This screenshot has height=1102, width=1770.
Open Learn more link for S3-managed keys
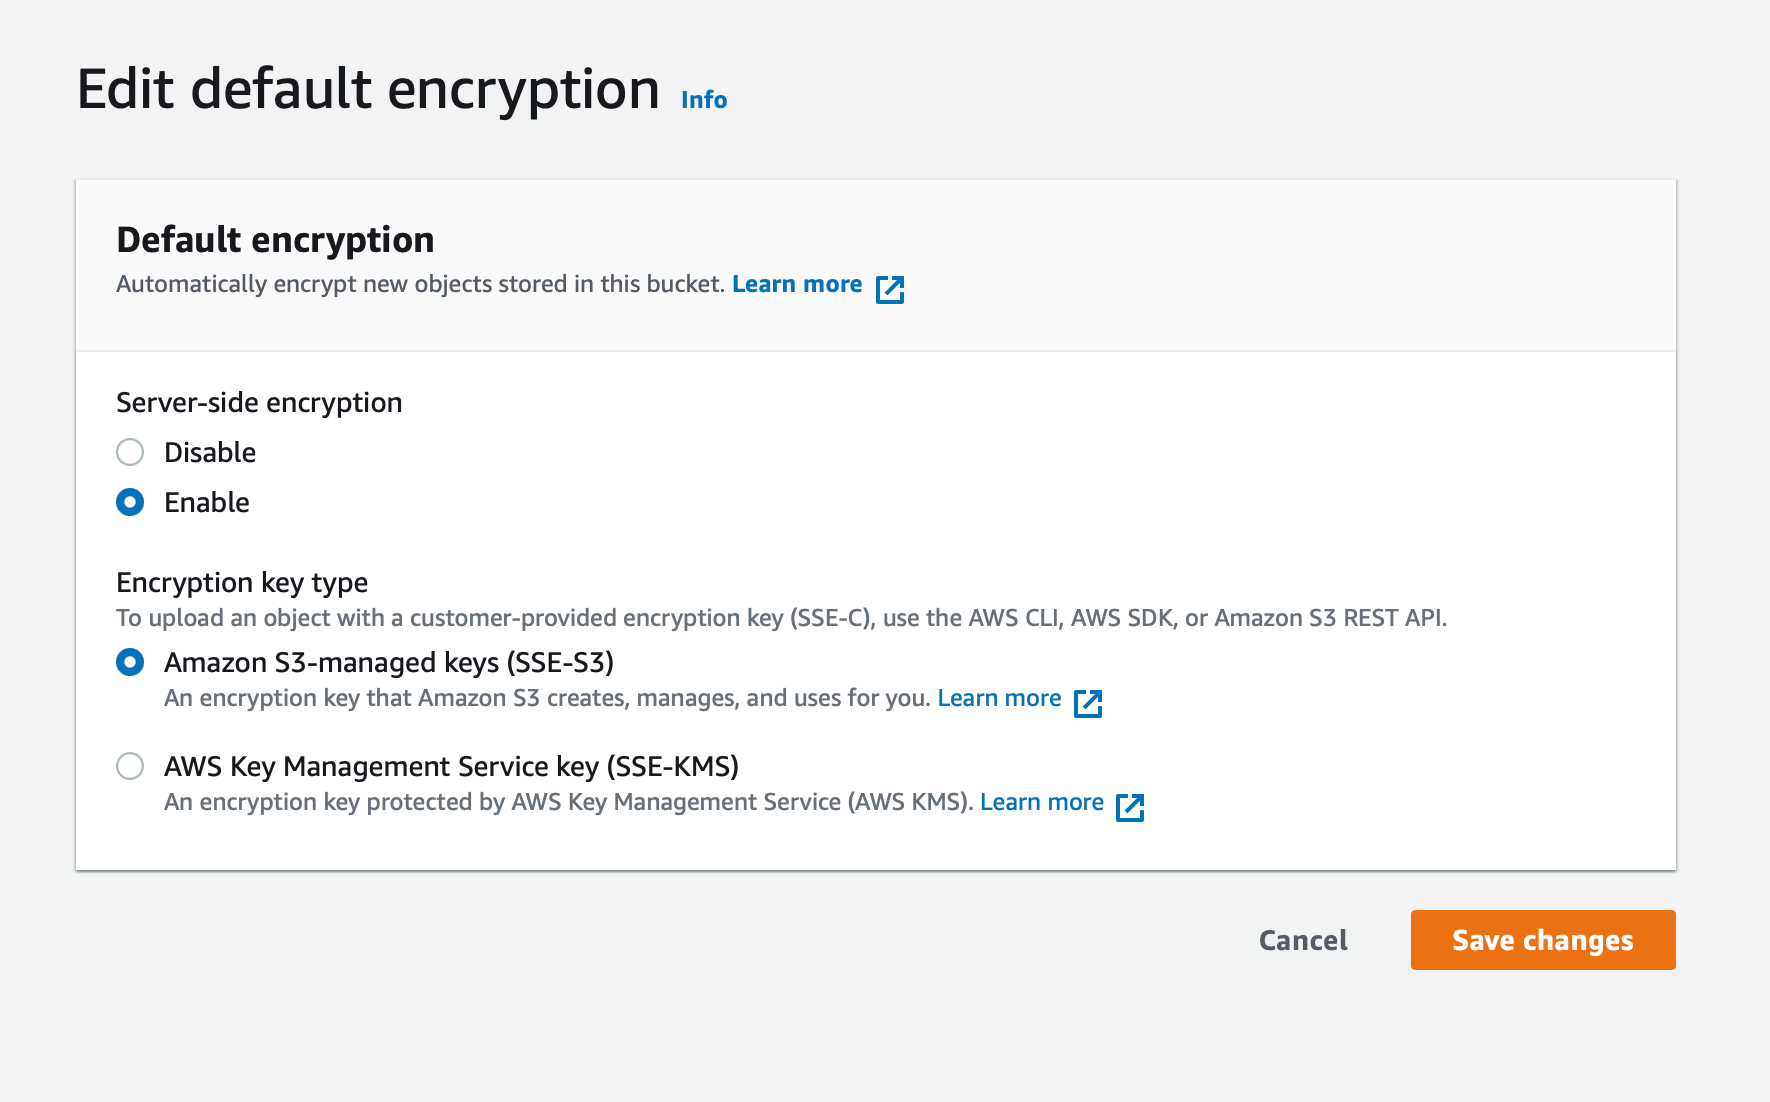(999, 698)
